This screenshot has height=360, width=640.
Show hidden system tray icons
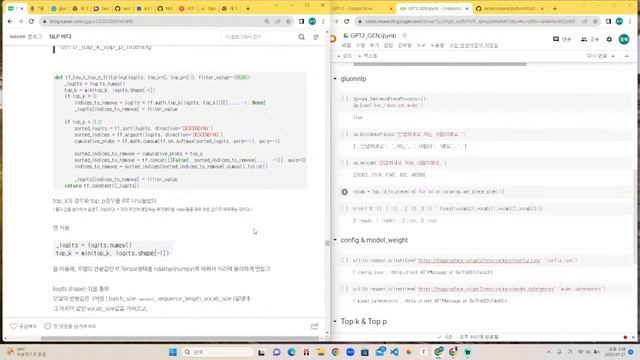[x=549, y=352]
